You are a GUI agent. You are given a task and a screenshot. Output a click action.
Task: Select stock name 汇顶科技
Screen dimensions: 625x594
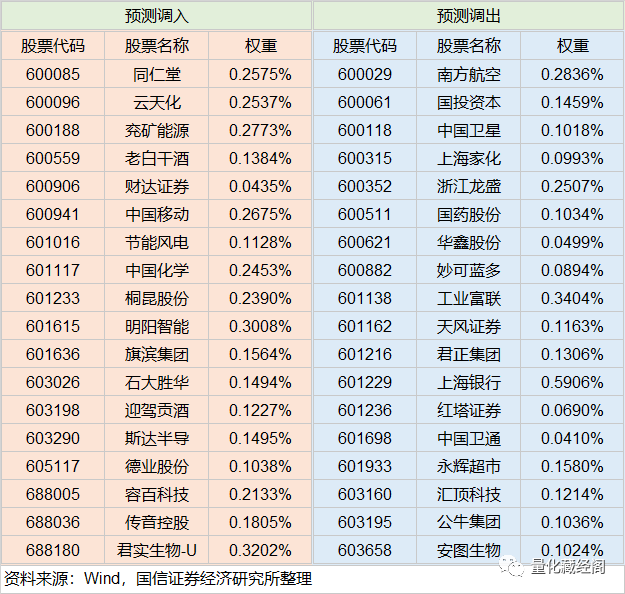pyautogui.click(x=469, y=494)
